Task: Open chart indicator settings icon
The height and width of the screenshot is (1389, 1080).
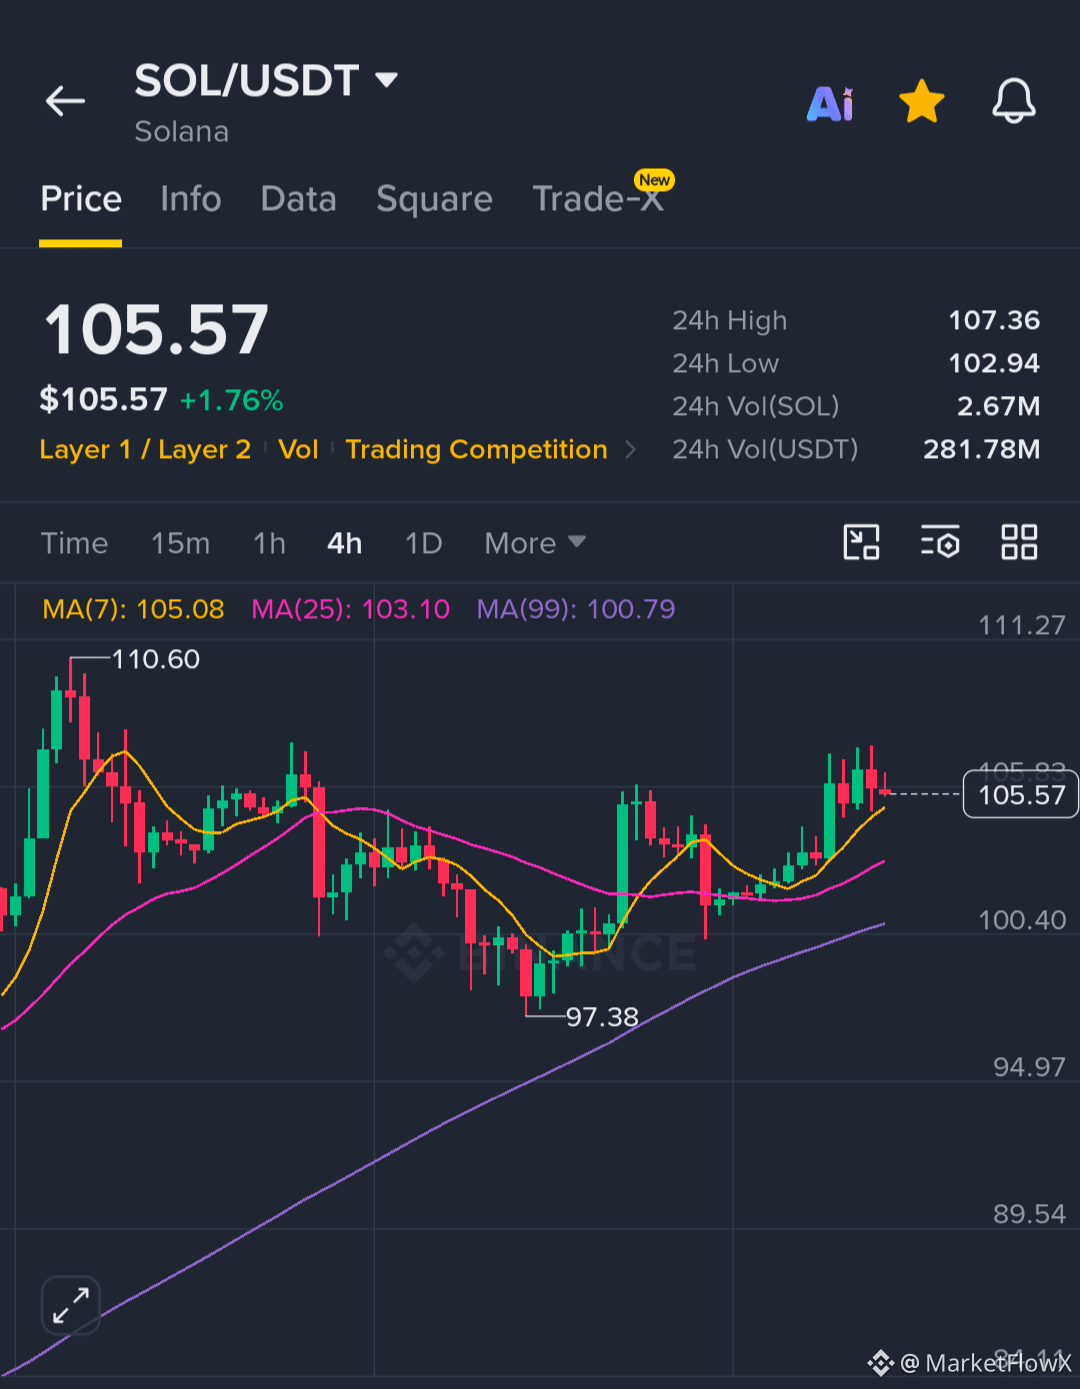Action: click(x=940, y=542)
